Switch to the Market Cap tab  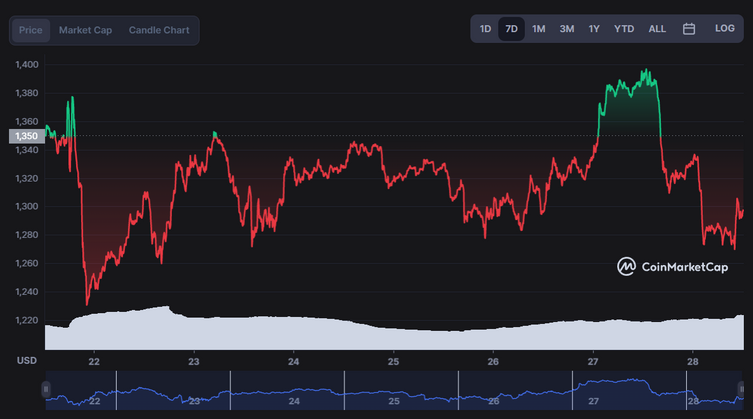85,30
